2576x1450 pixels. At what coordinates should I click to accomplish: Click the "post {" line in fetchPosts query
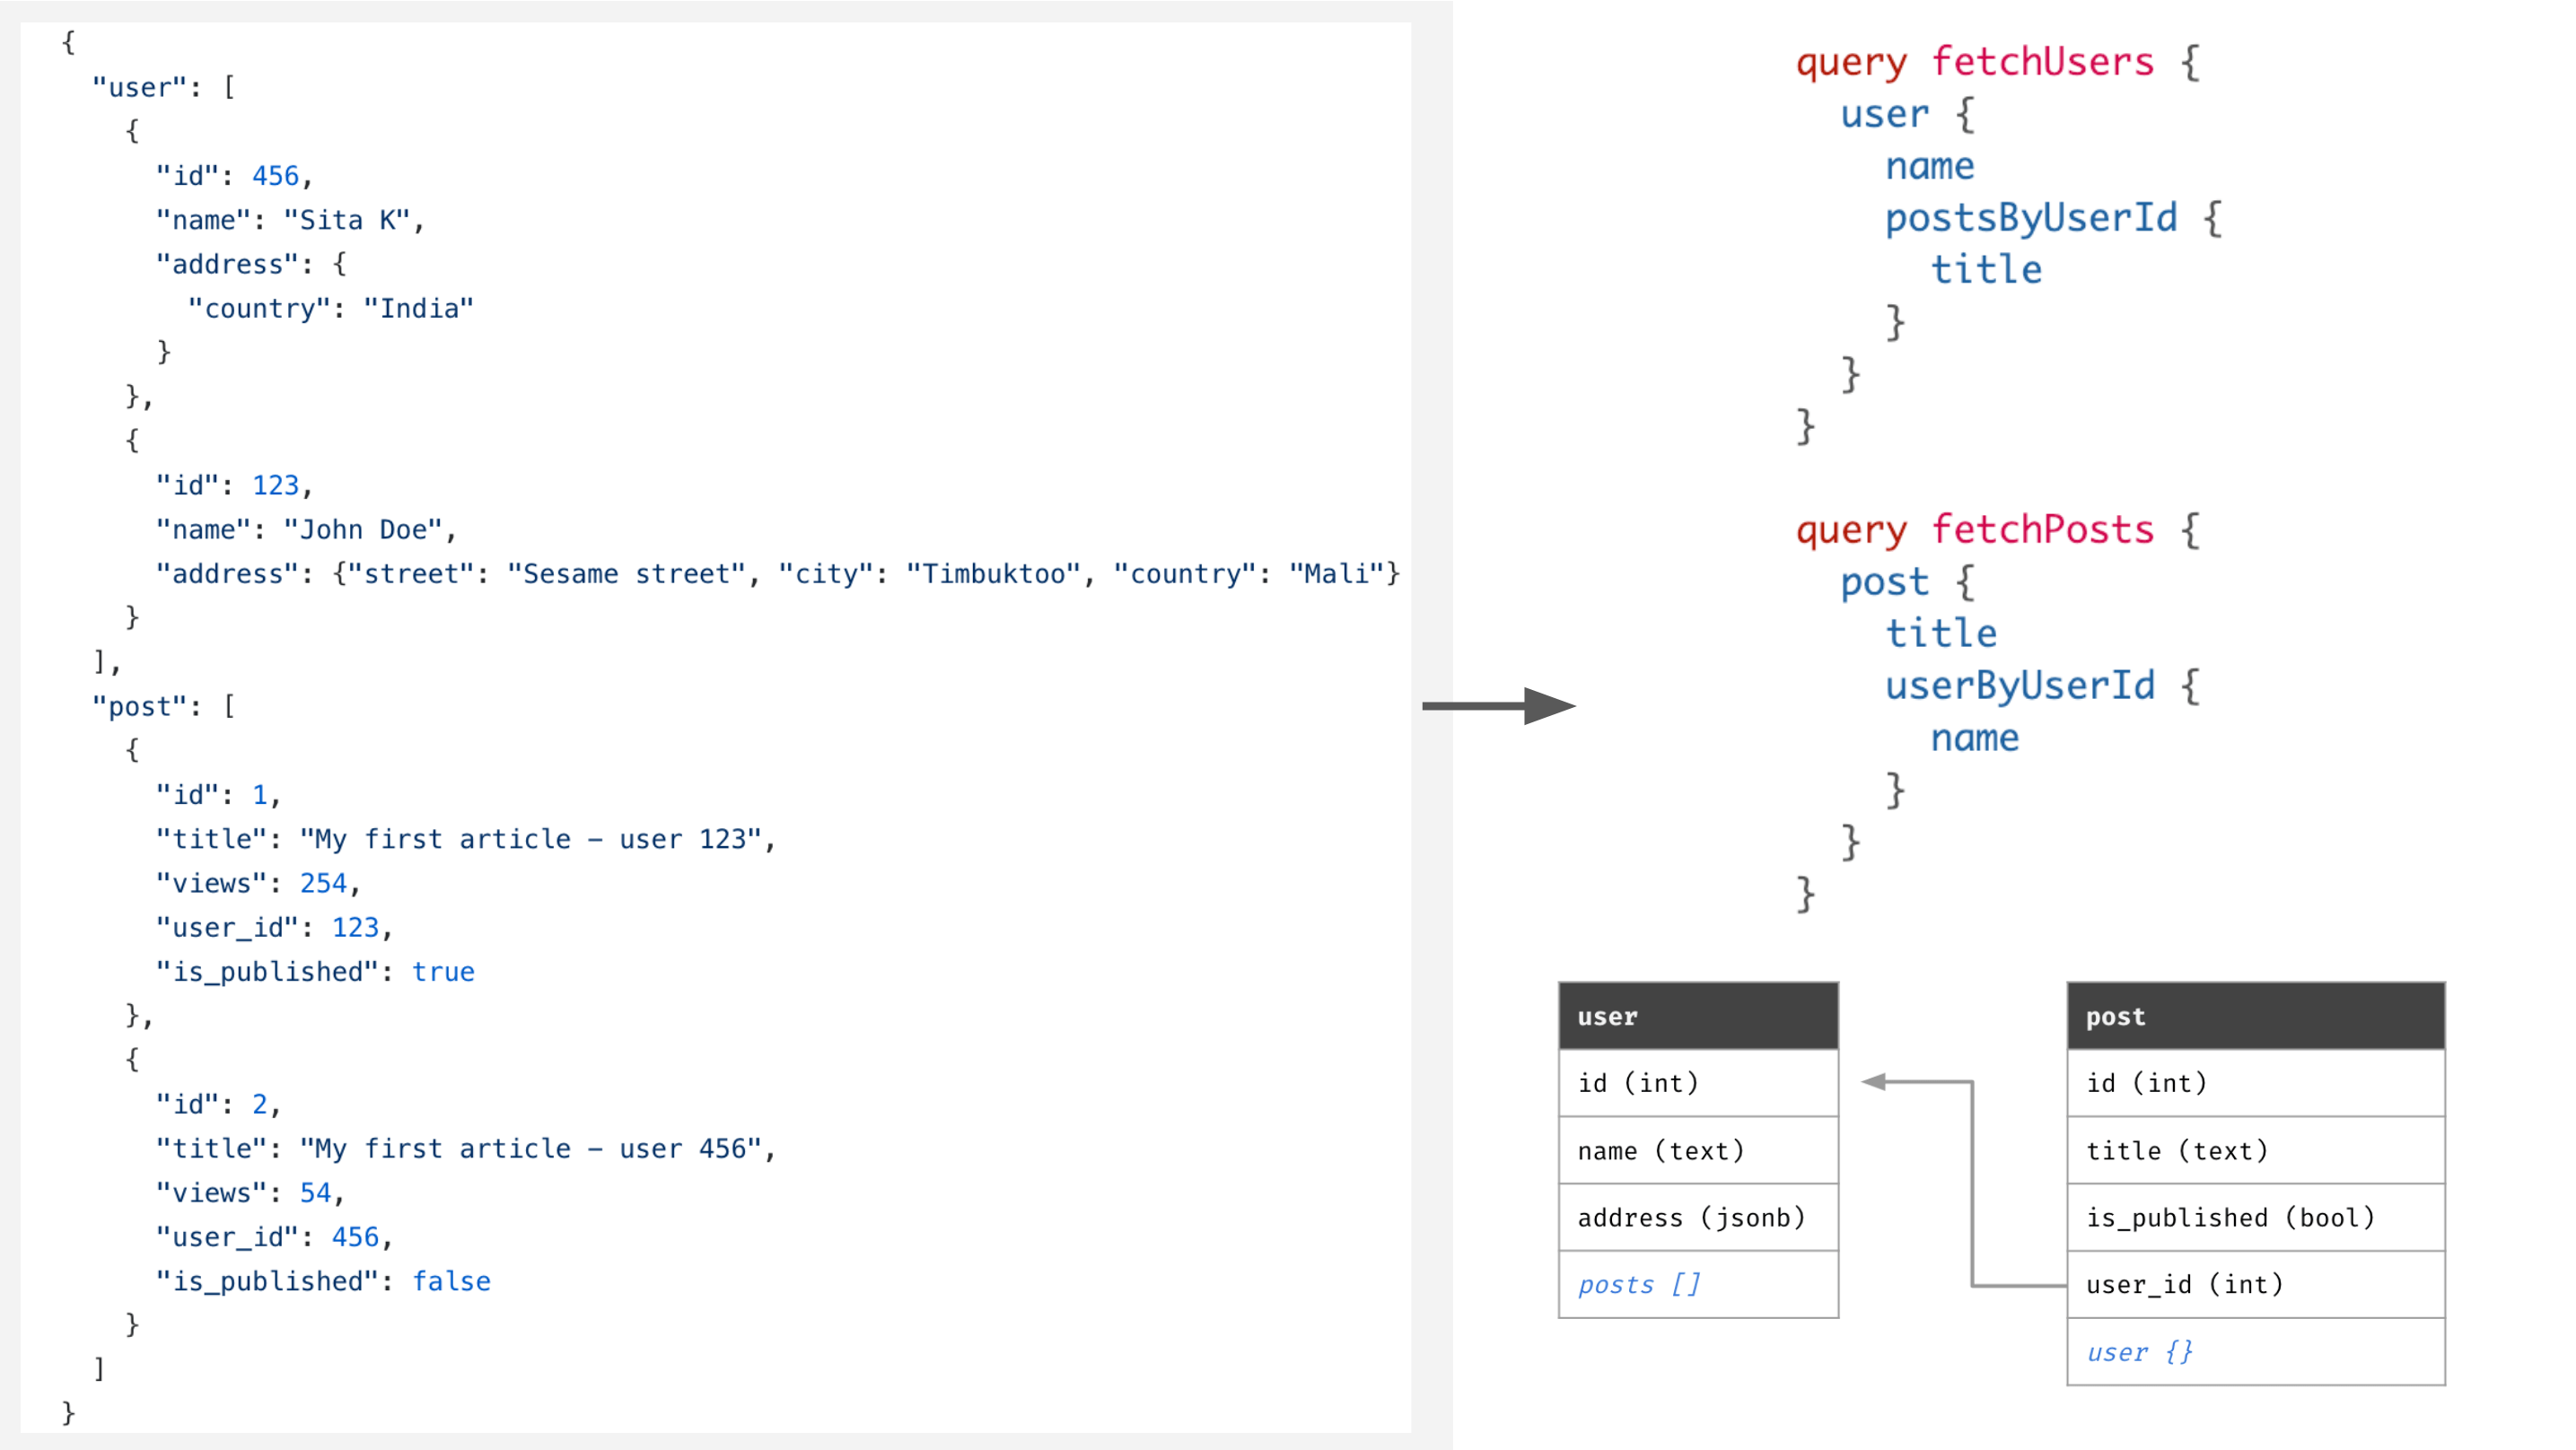pyautogui.click(x=1907, y=582)
